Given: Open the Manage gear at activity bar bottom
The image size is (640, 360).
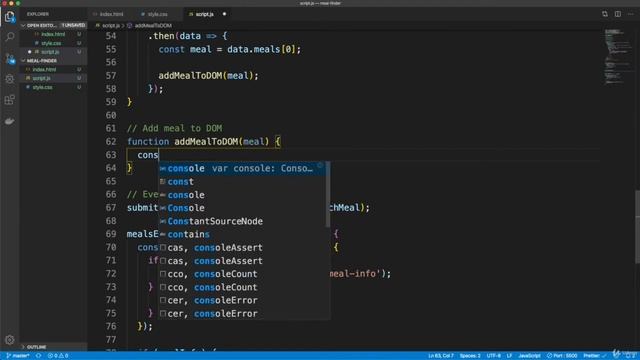Looking at the screenshot, I should 9,340.
